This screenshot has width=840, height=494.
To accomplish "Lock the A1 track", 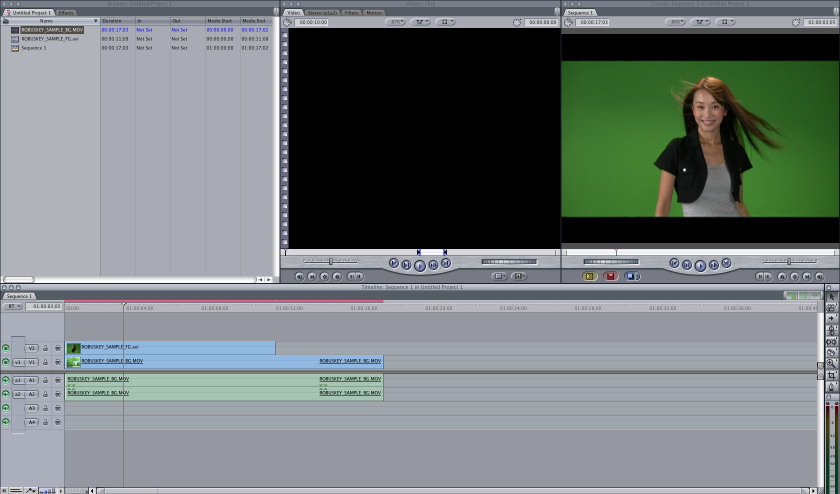I will [46, 380].
